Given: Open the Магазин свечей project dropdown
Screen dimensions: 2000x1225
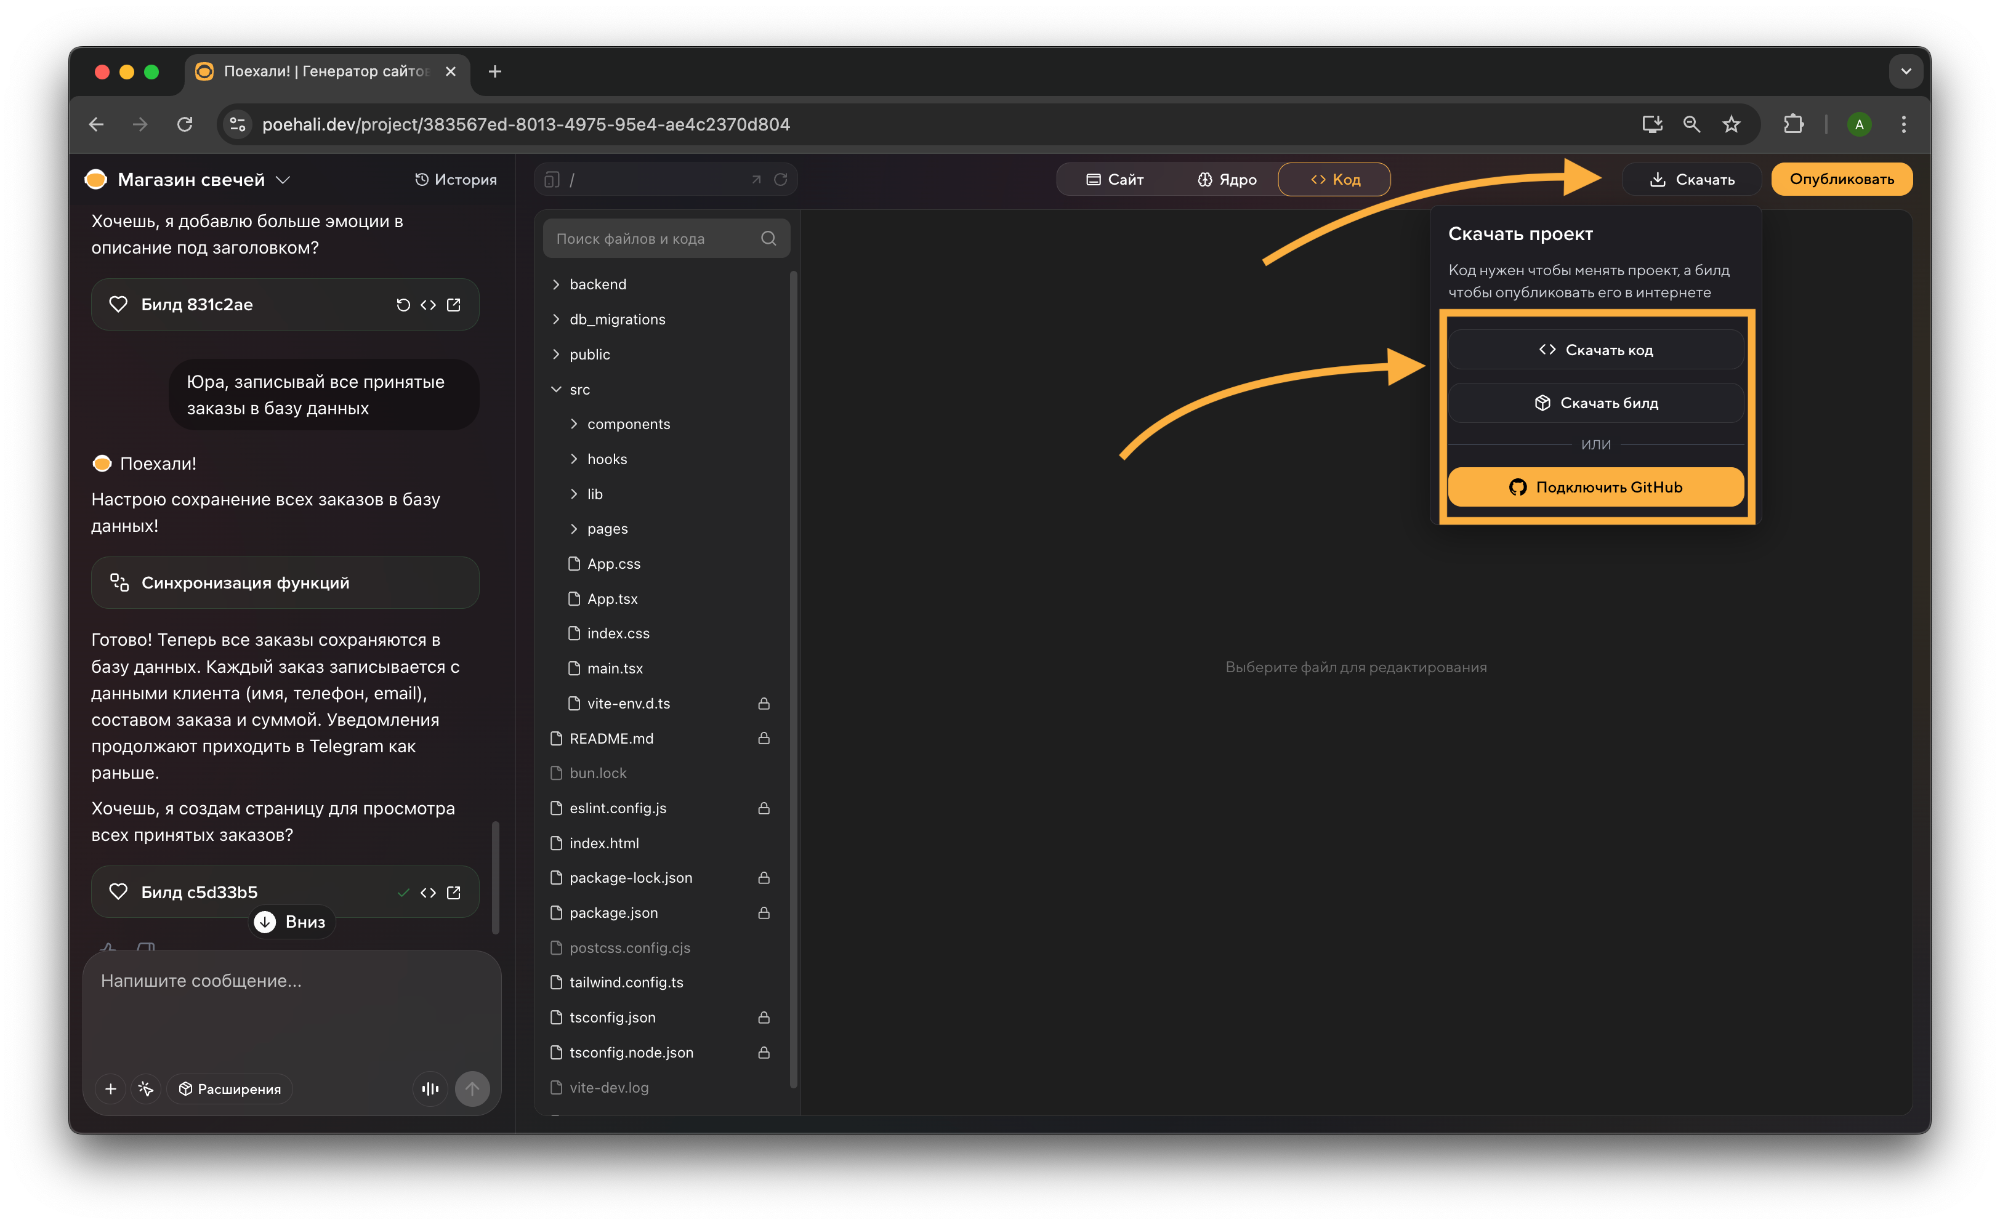Looking at the screenshot, I should point(283,180).
